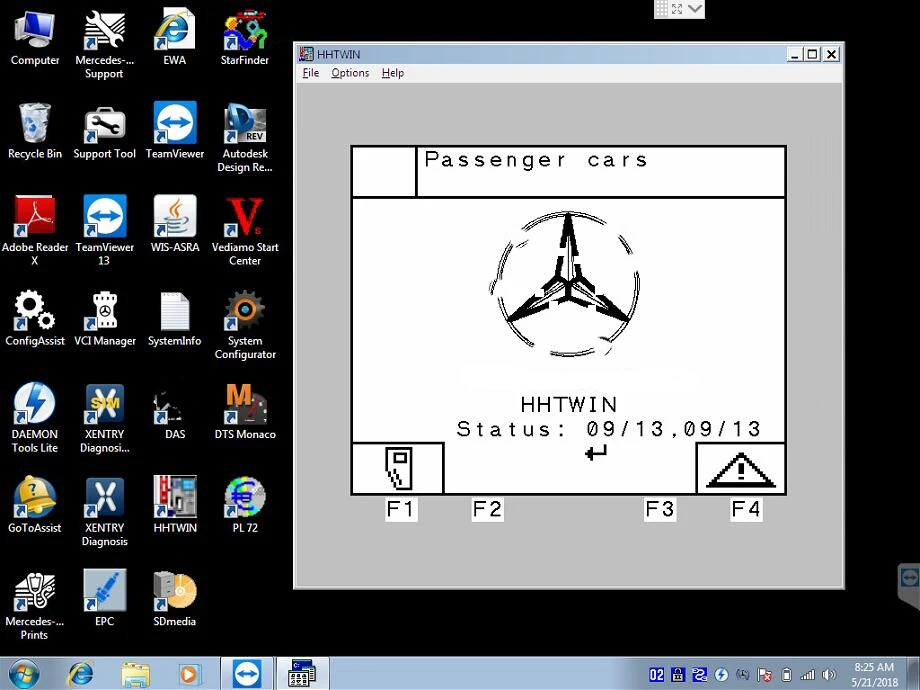Click the fullscreen arrows icon in top toolbar
The image size is (920, 690).
click(x=677, y=9)
